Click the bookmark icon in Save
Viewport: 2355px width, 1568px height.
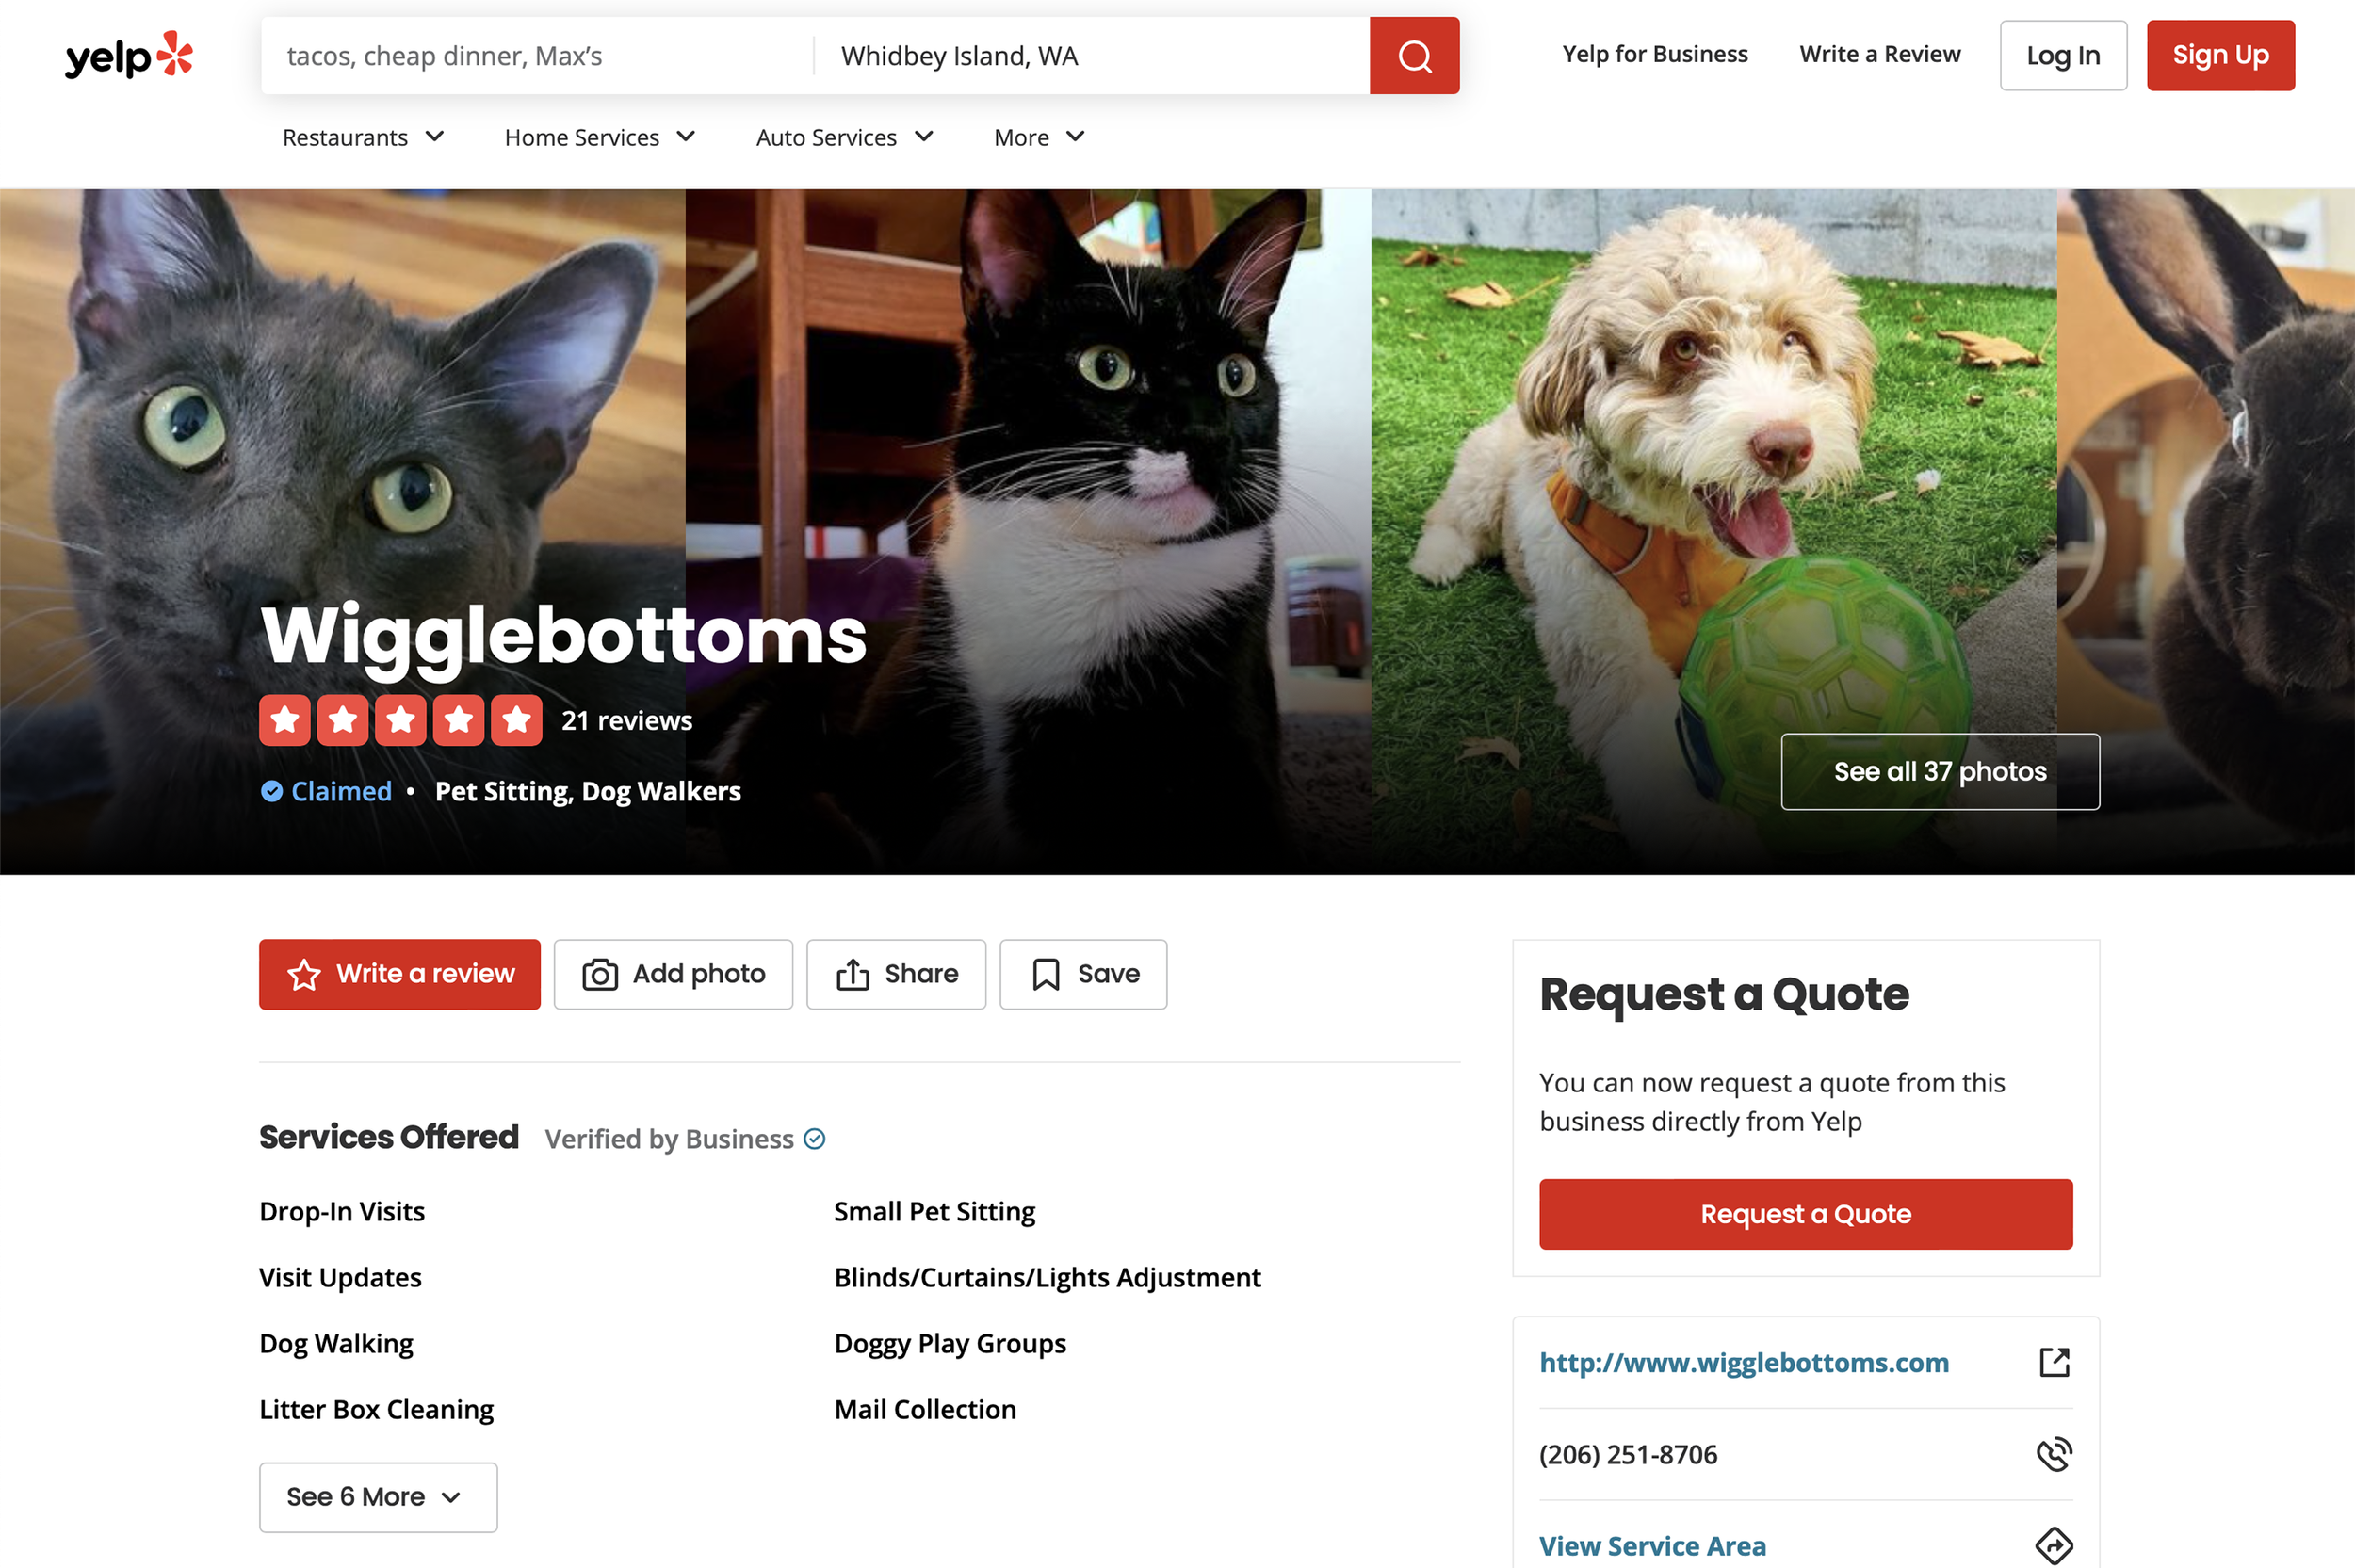[x=1046, y=974]
